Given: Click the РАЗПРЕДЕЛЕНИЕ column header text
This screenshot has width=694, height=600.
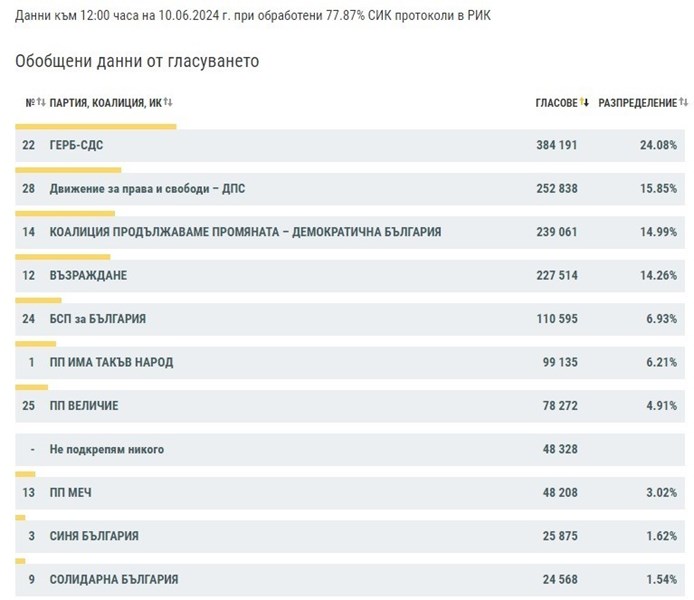Looking at the screenshot, I should [x=637, y=102].
